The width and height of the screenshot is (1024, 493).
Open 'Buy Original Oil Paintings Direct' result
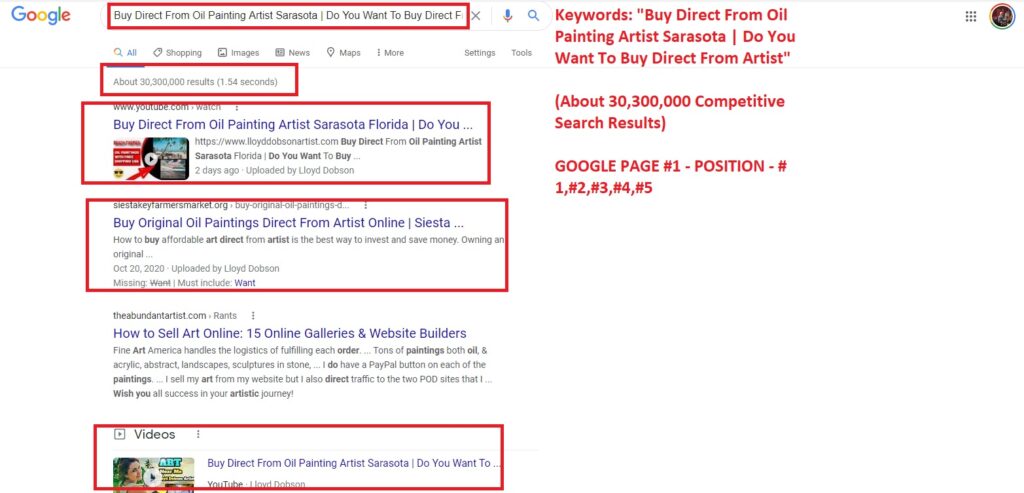click(288, 223)
